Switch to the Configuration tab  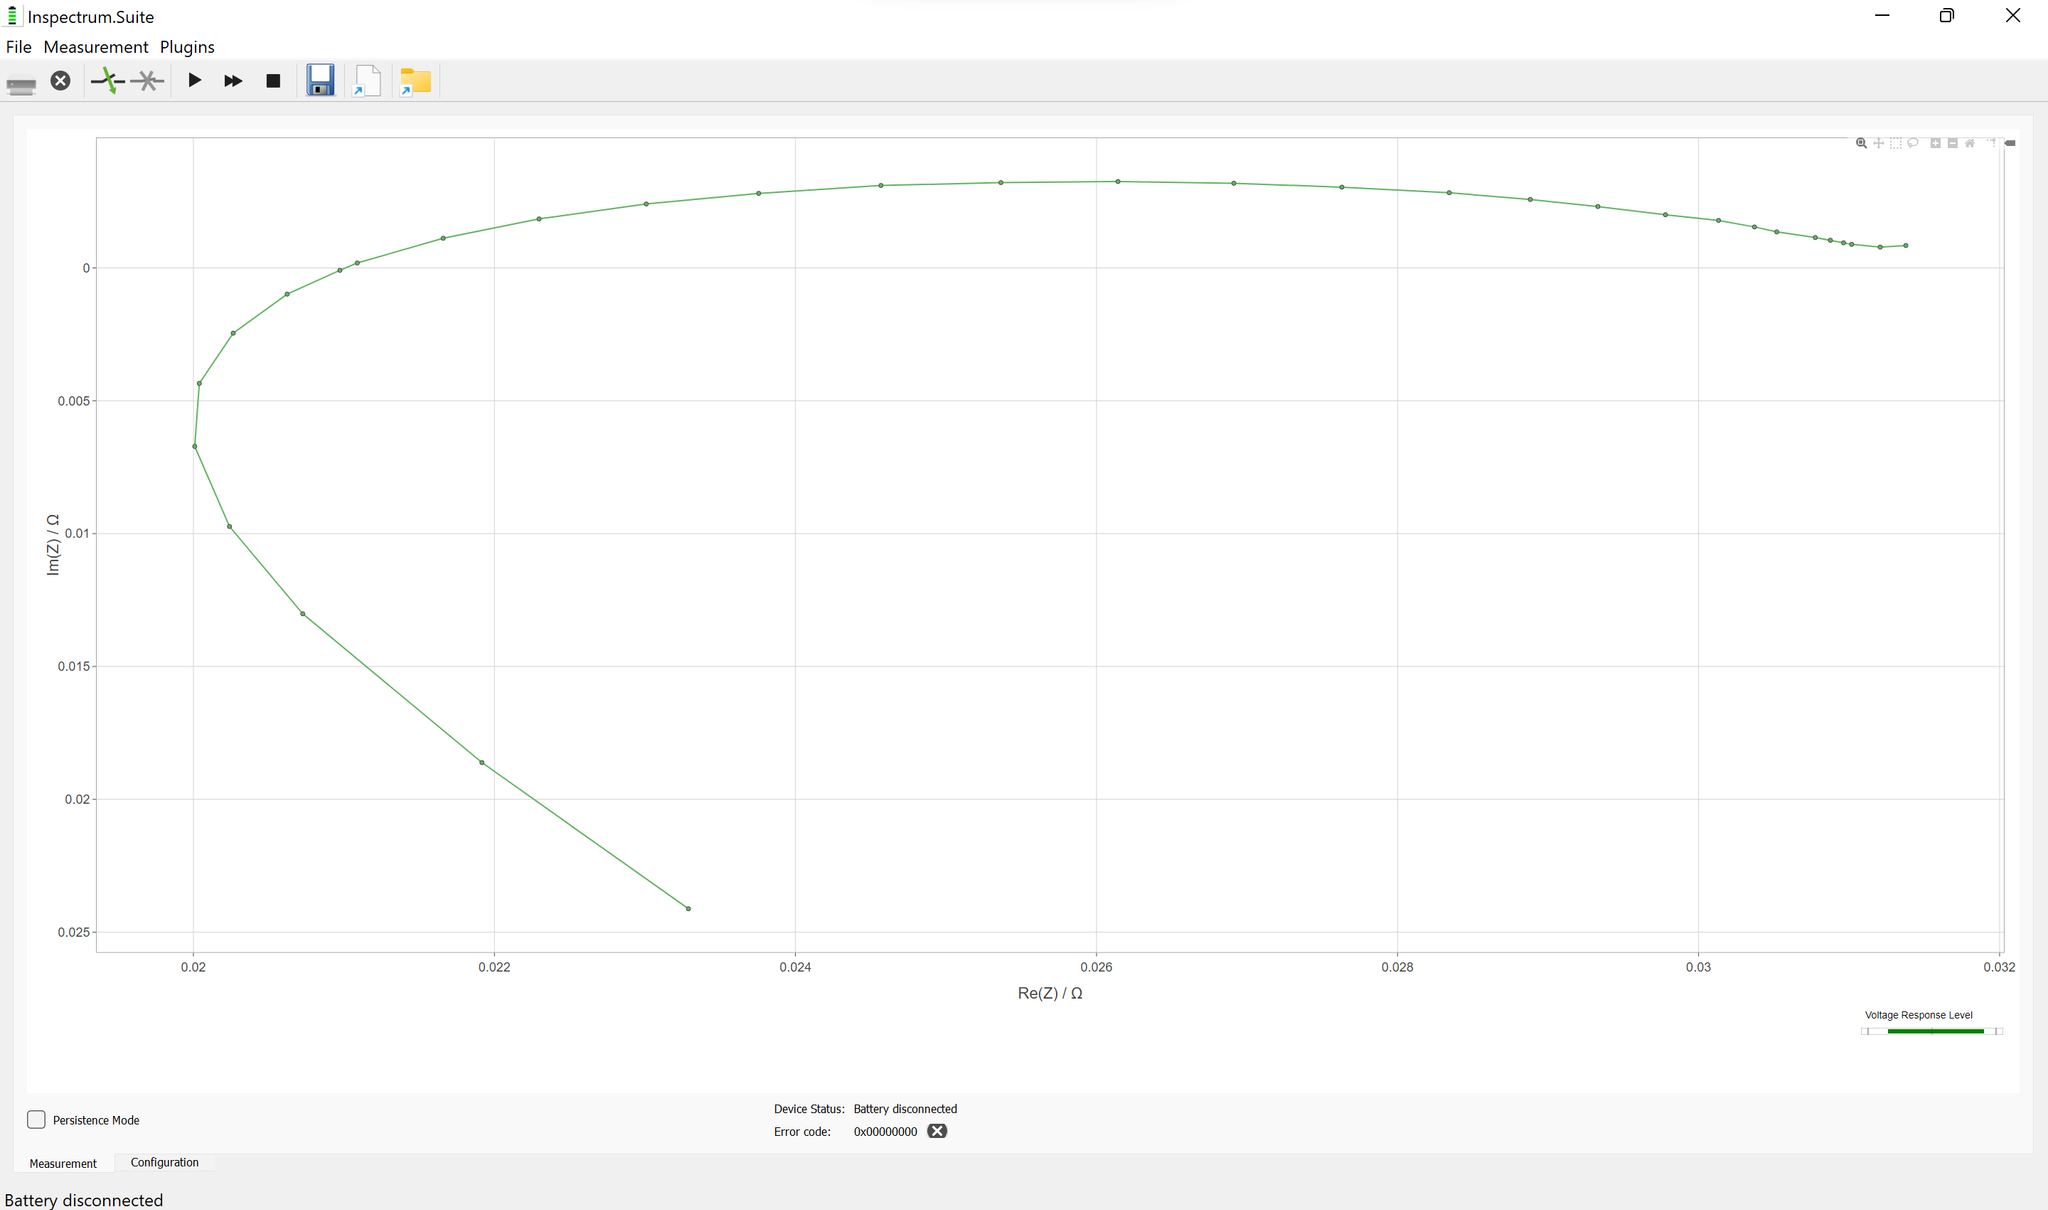pyautogui.click(x=165, y=1162)
